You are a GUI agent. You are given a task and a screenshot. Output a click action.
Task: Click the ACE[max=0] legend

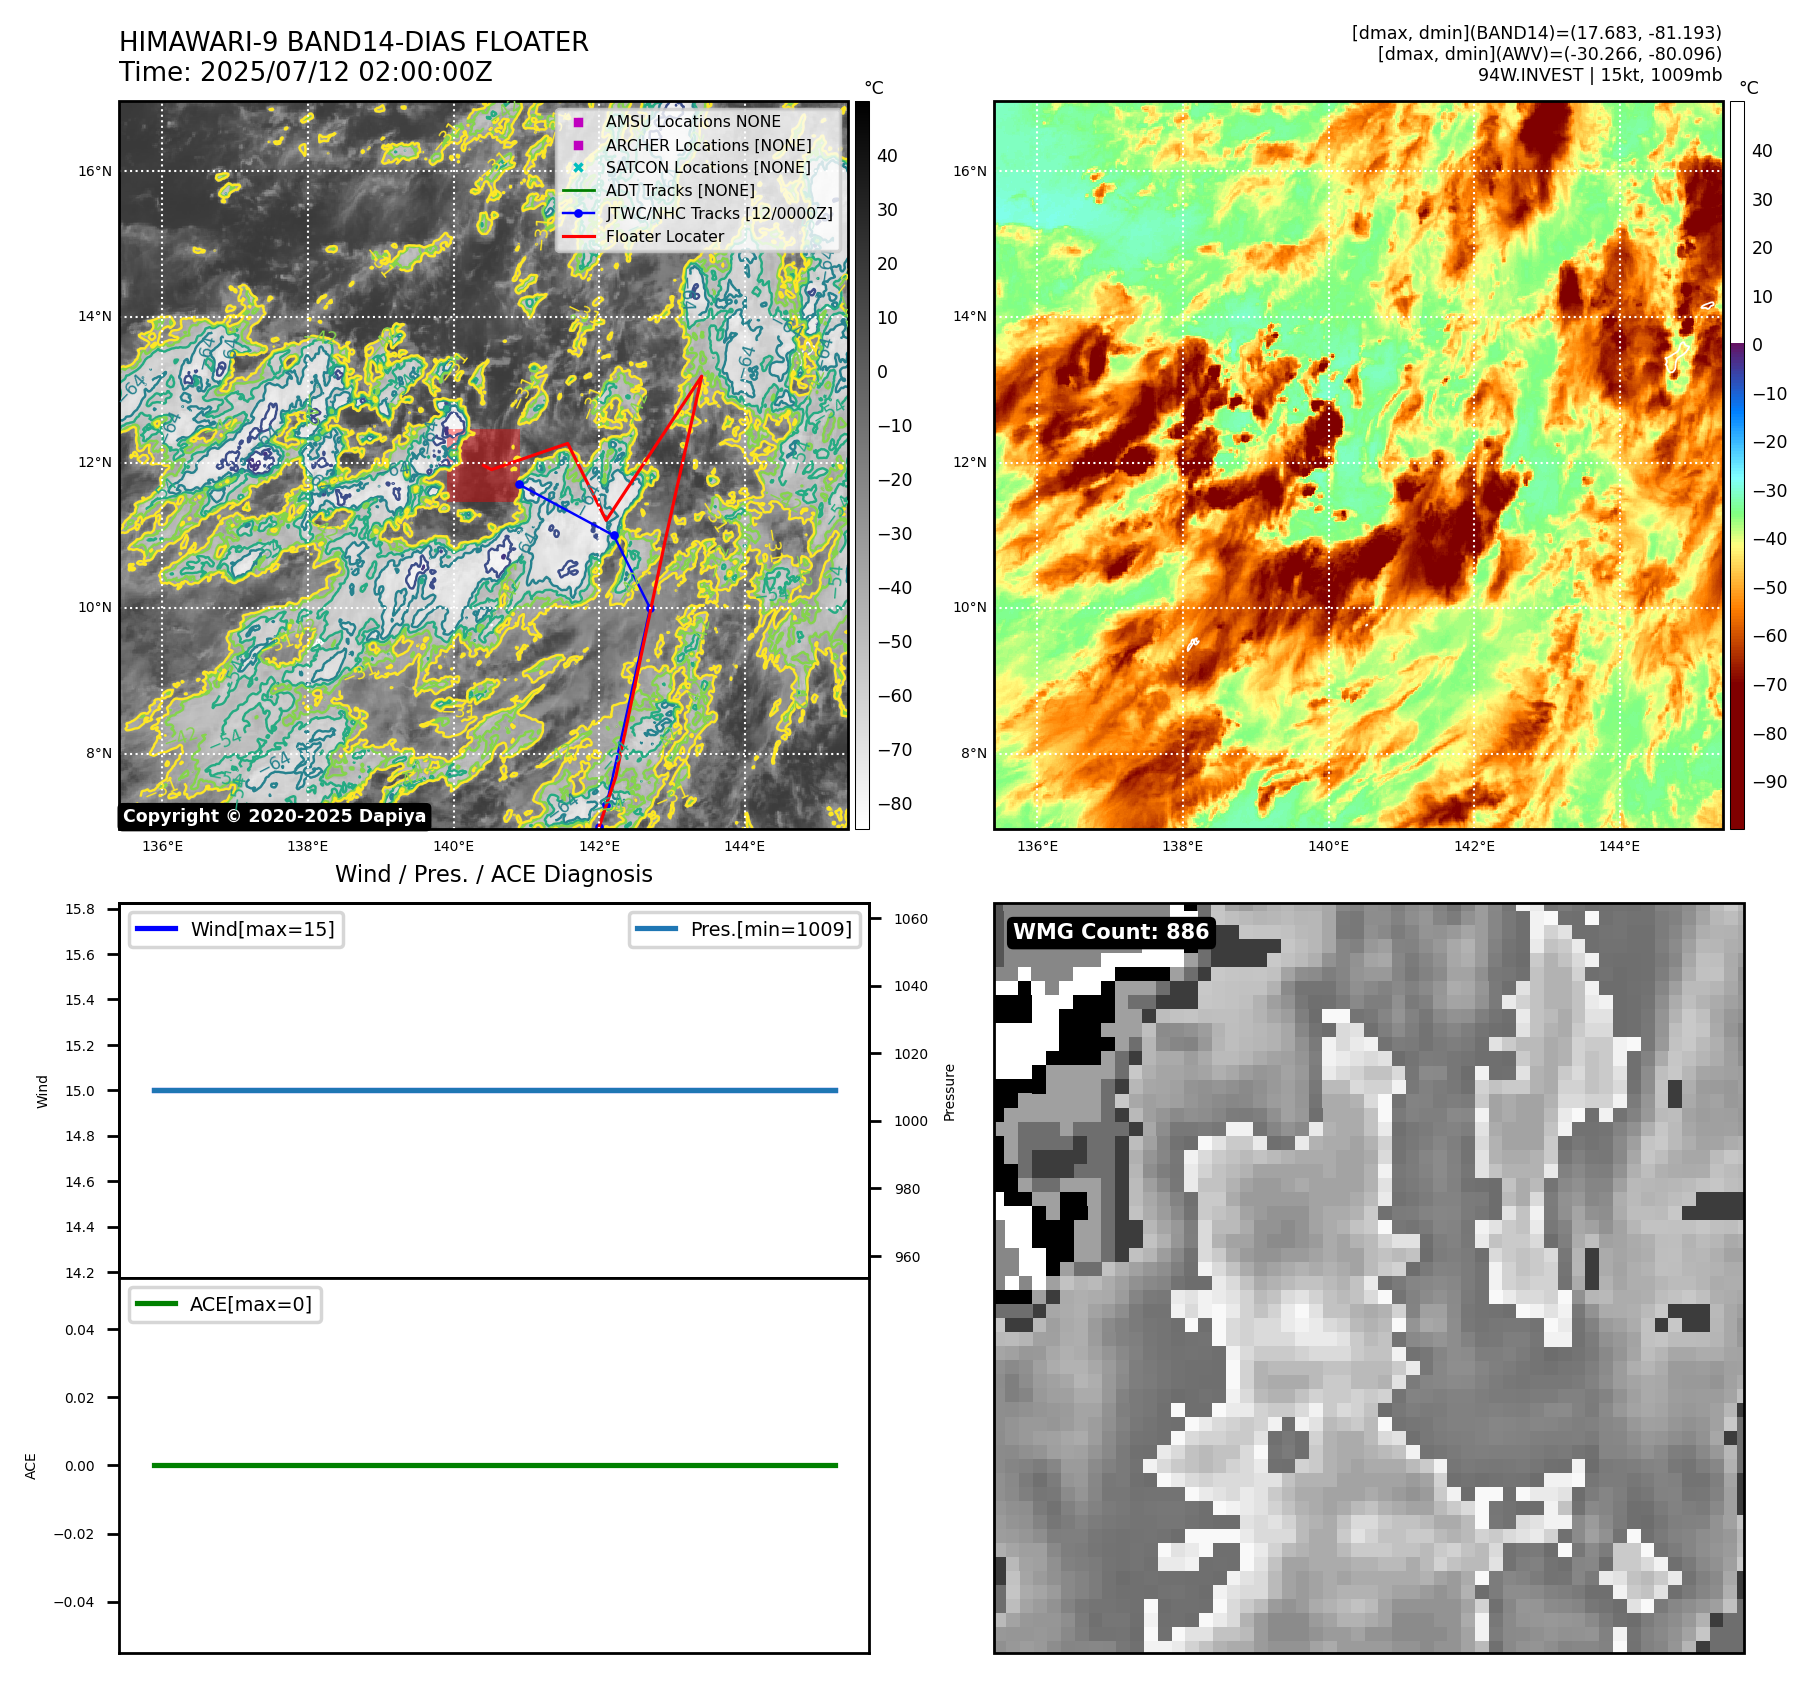coord(225,1304)
